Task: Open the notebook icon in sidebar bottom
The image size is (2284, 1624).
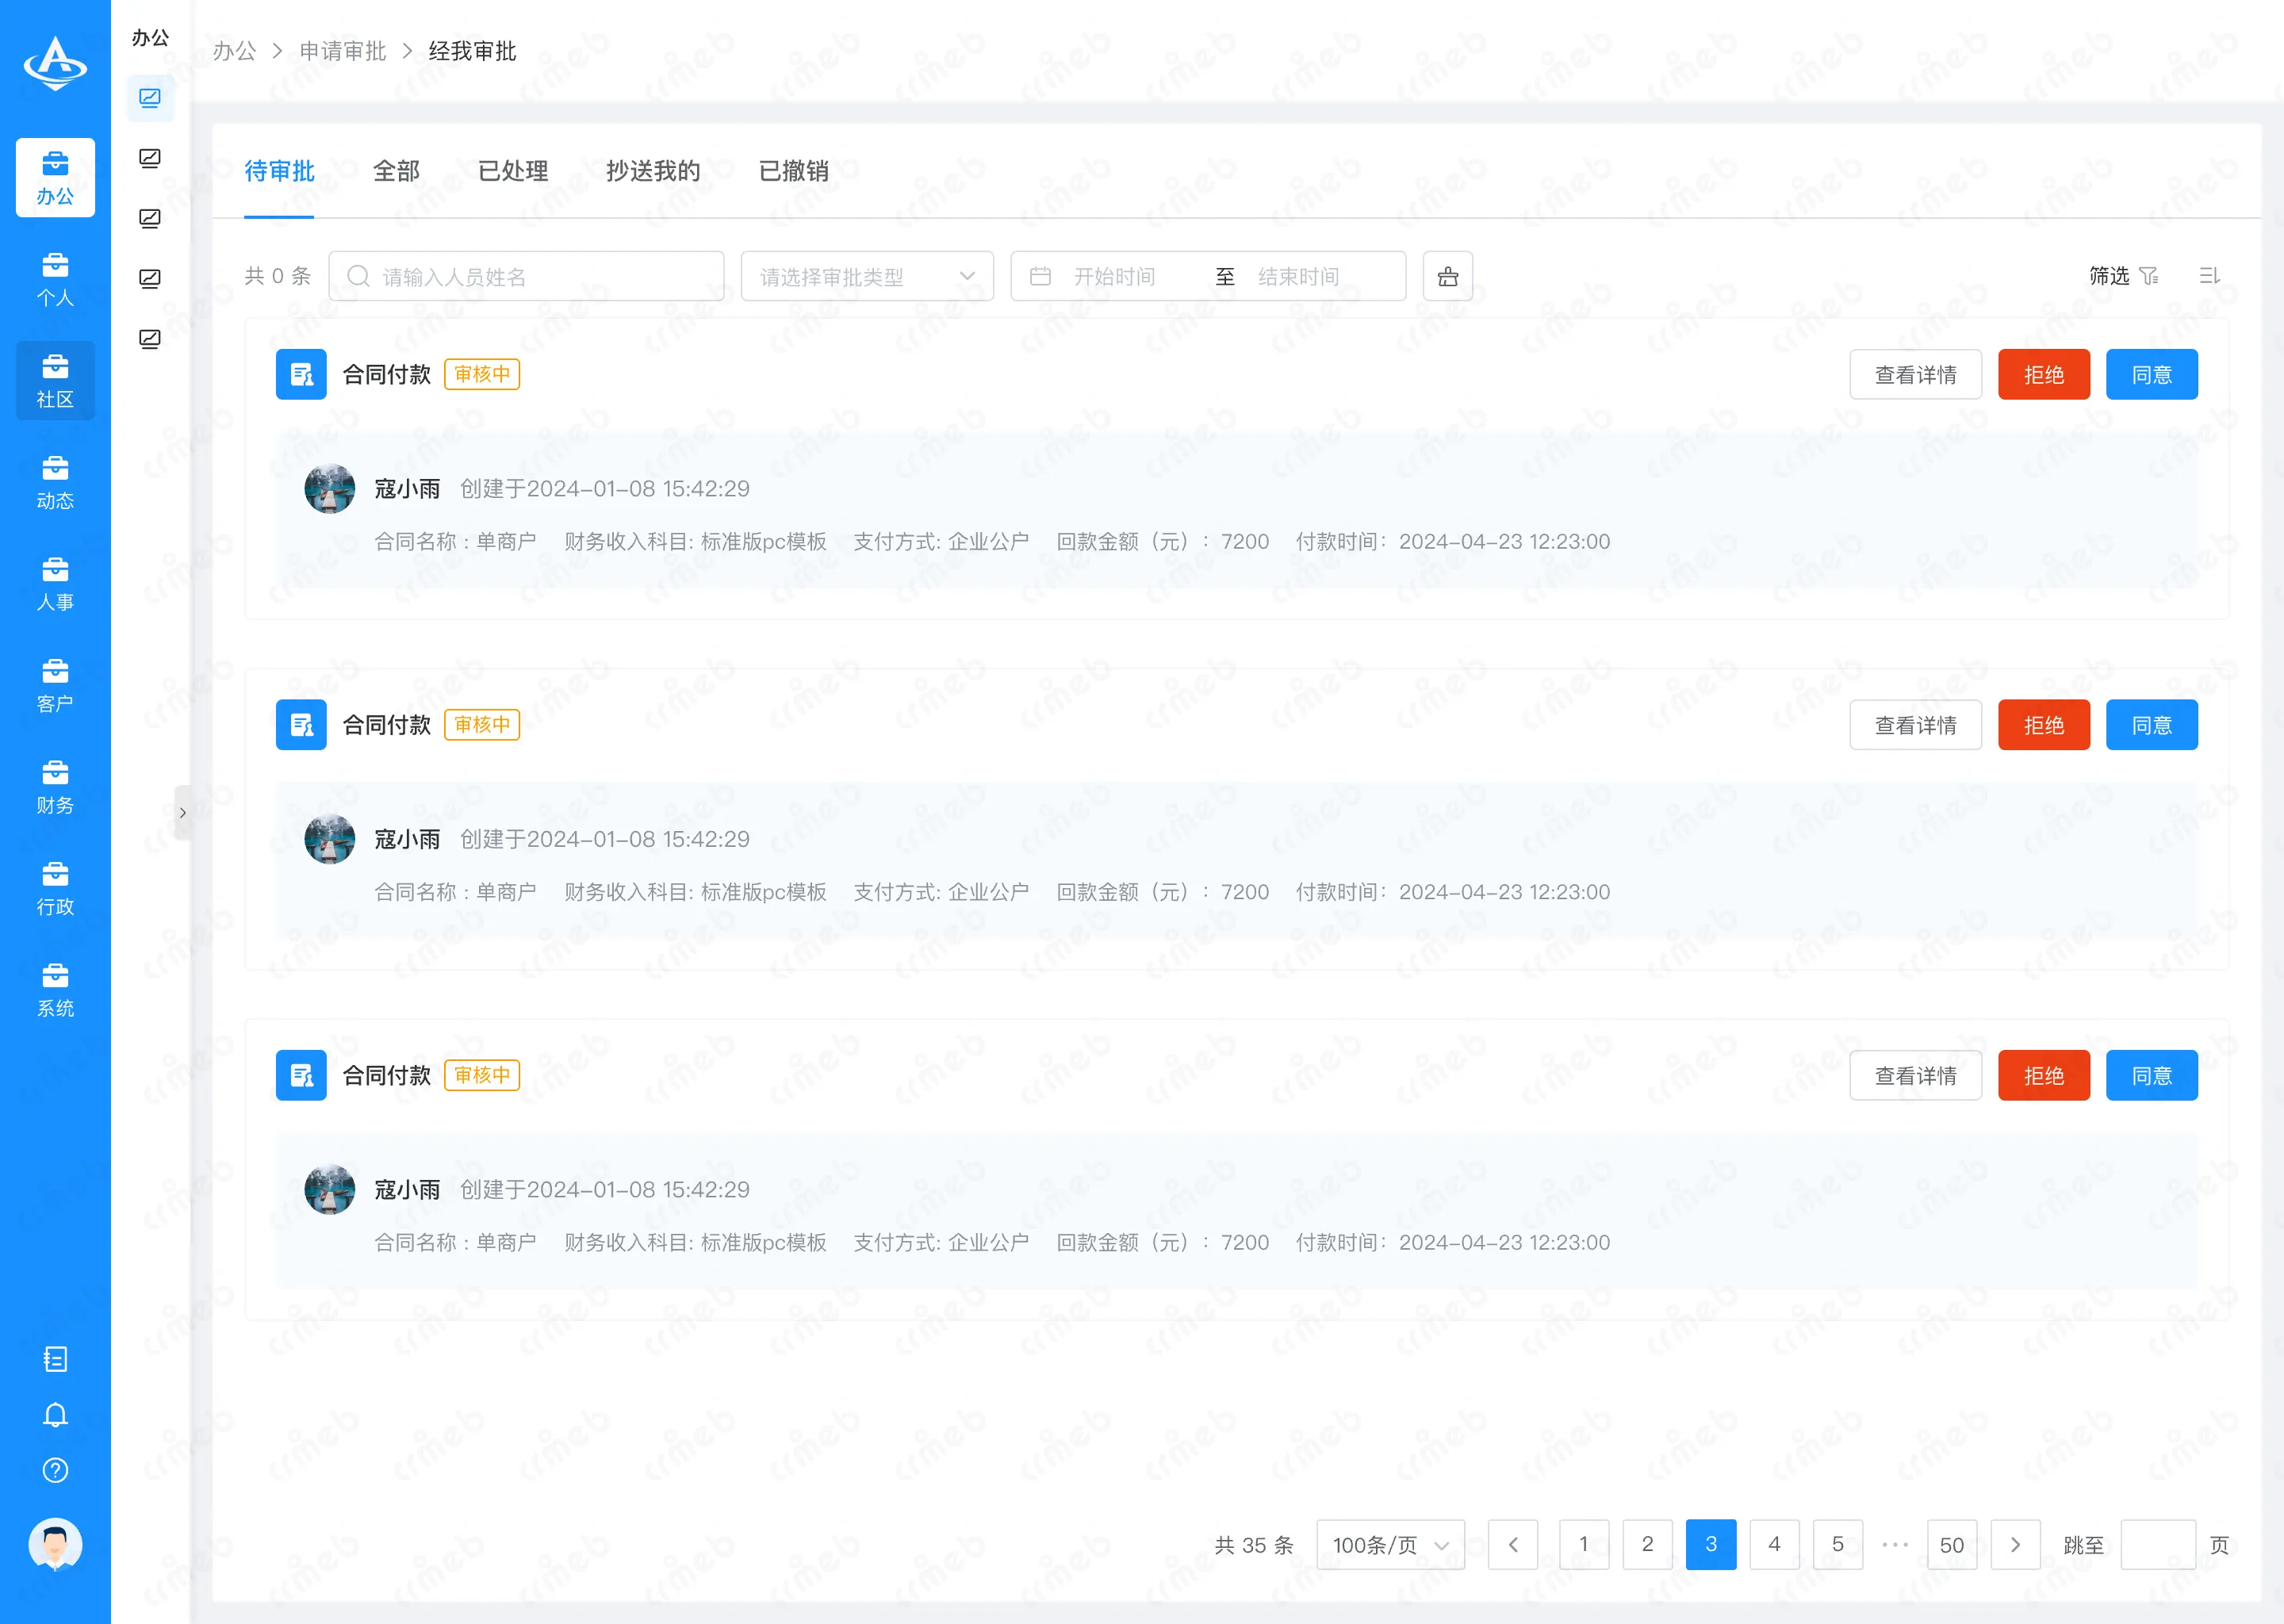Action: click(55, 1359)
